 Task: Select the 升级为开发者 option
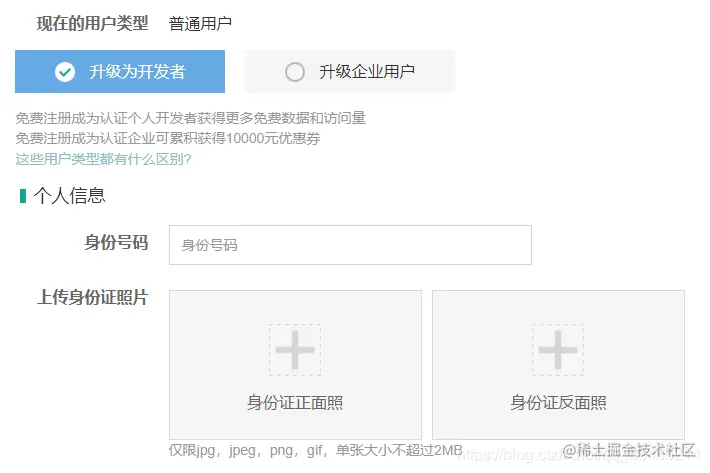pos(120,72)
